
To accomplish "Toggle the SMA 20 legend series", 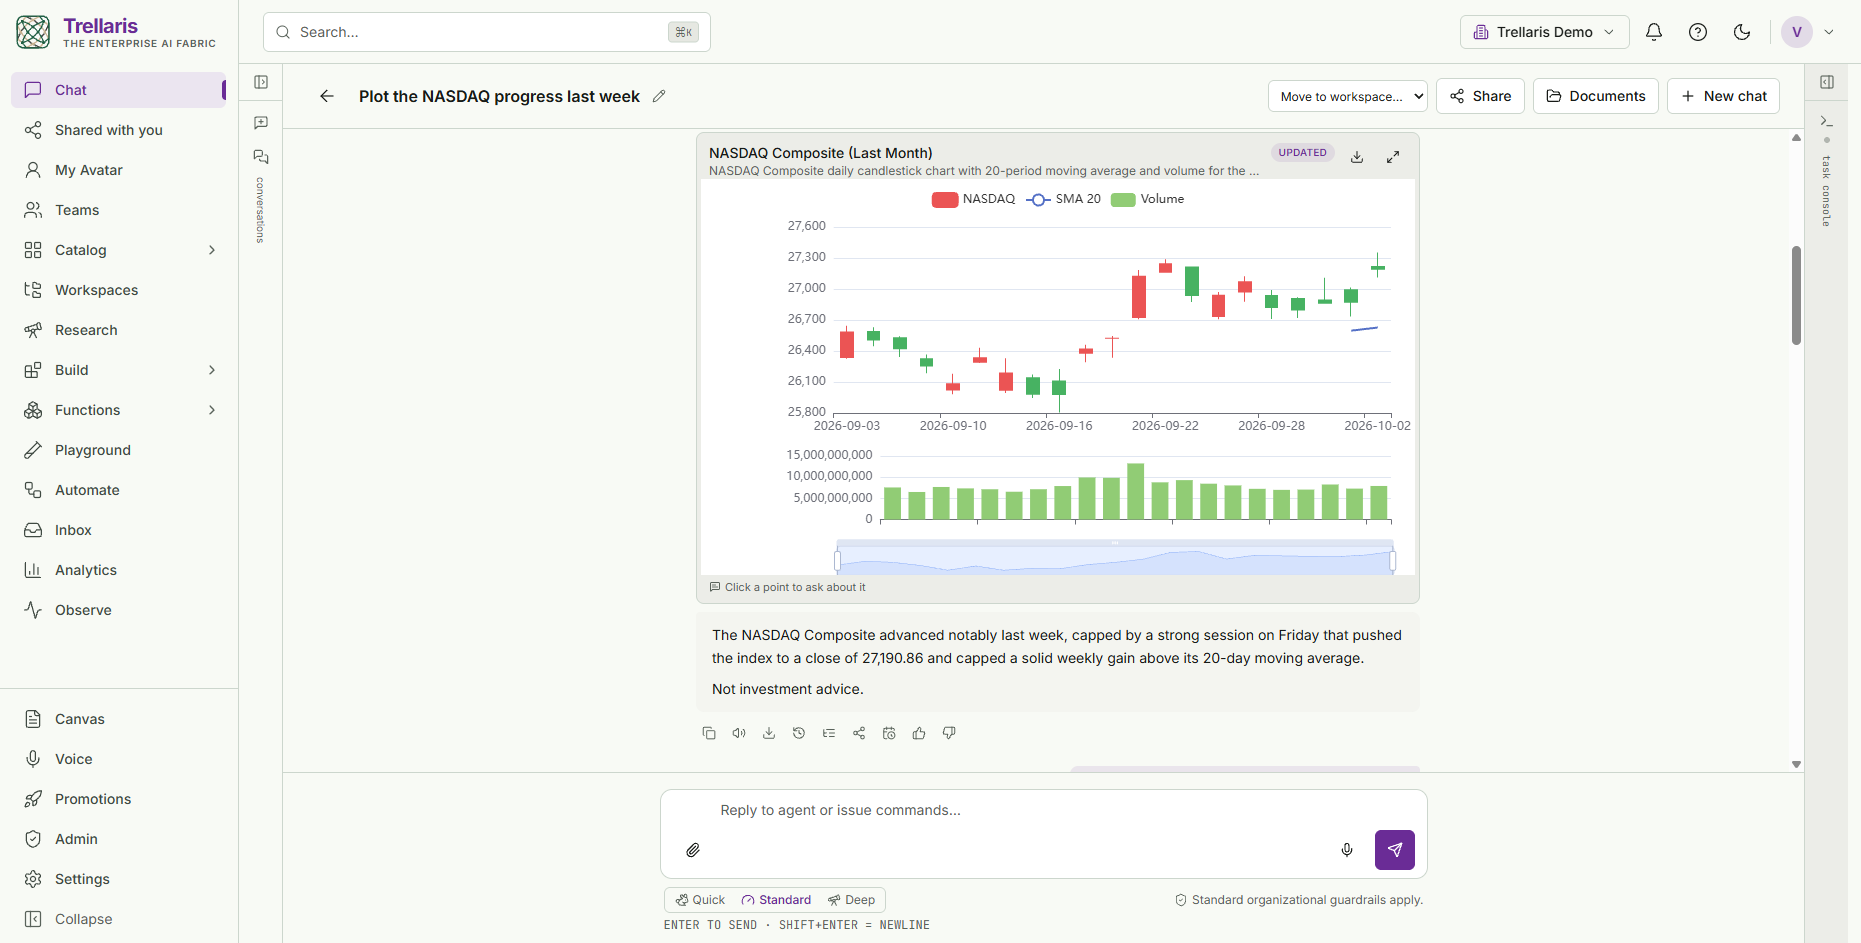I will [1063, 199].
